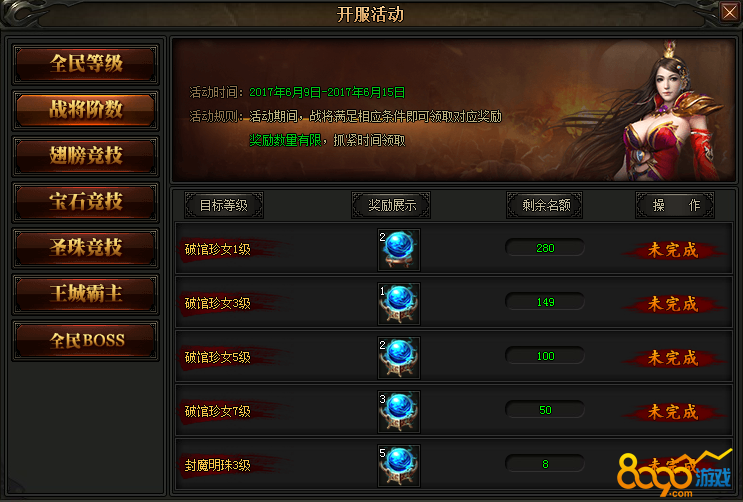Open the 翅膀竞技 activity tab
The width and height of the screenshot is (743, 502).
[x=86, y=156]
